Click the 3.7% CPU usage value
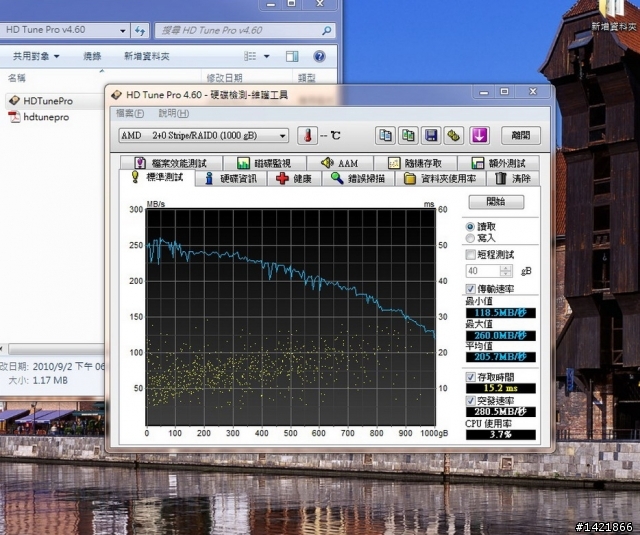Screen dimensions: 640x535 click(500, 435)
